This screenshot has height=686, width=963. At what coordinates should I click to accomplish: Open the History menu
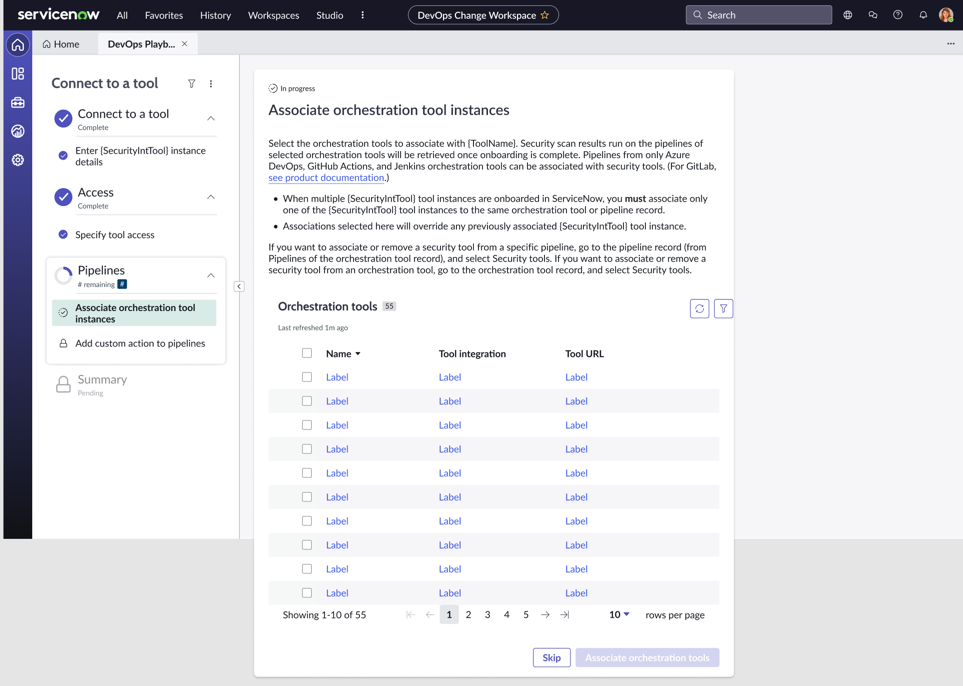pos(216,15)
